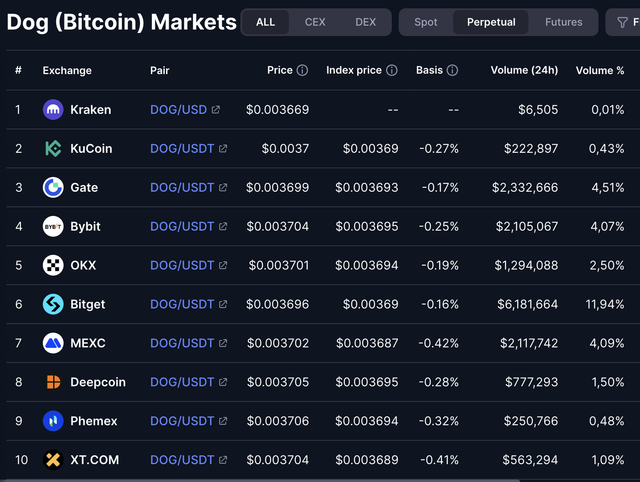This screenshot has height=482, width=640.
Task: Sort by # rank column header
Action: (x=18, y=70)
